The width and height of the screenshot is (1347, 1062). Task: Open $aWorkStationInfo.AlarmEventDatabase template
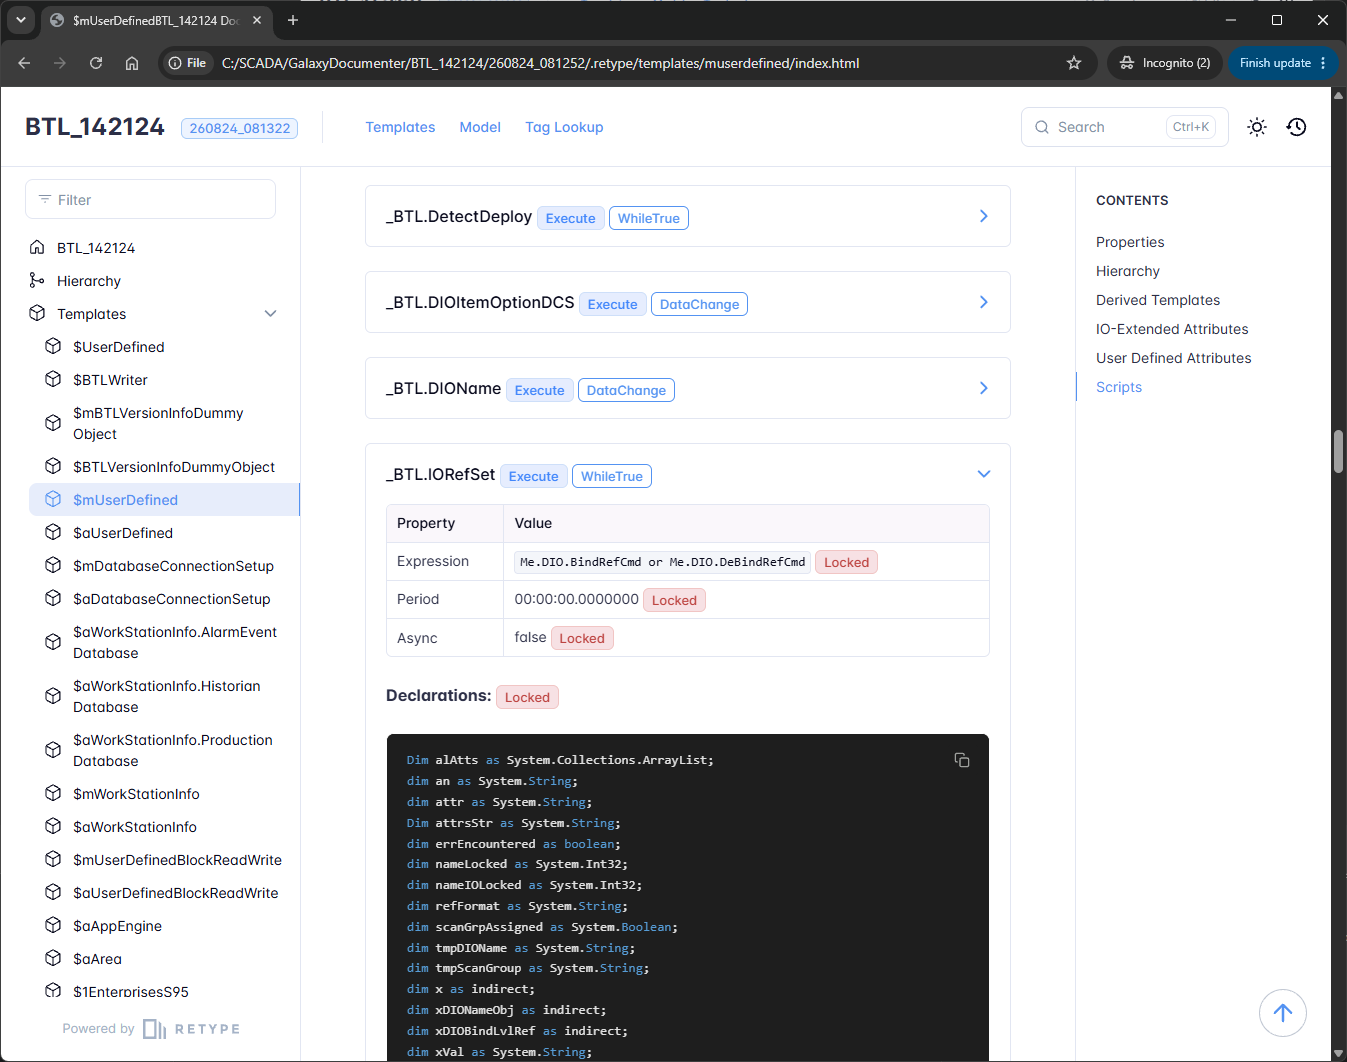point(175,642)
